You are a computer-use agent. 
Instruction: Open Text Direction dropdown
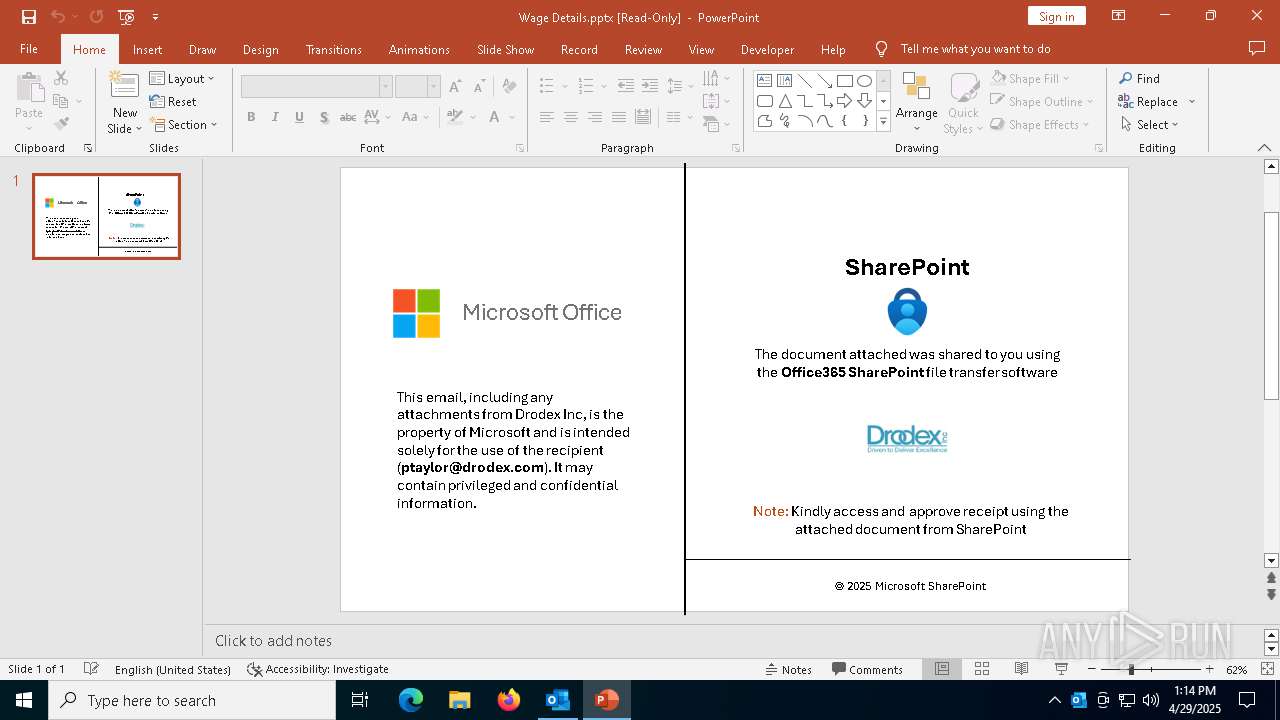coord(715,78)
